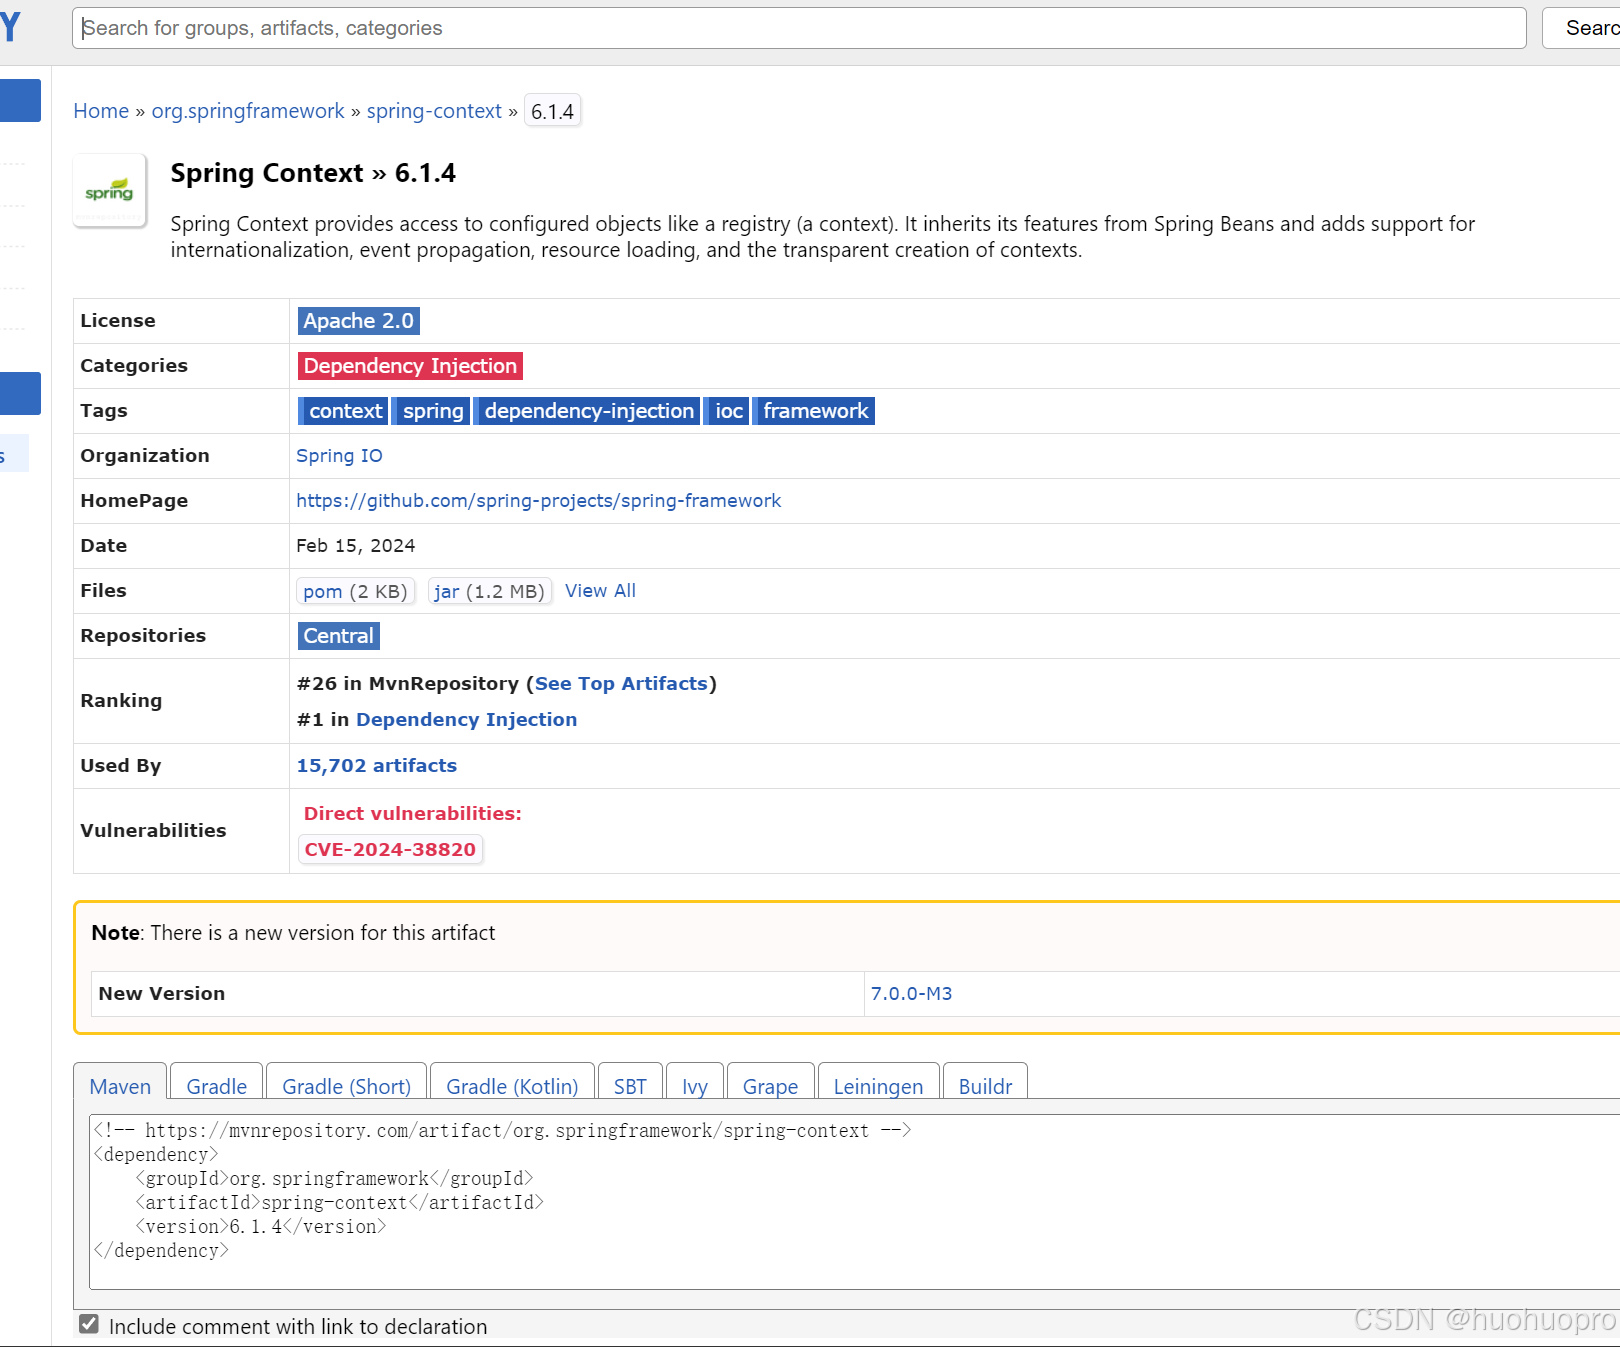Open spring-context breadcrumb link
The image size is (1620, 1347).
pyautogui.click(x=434, y=111)
